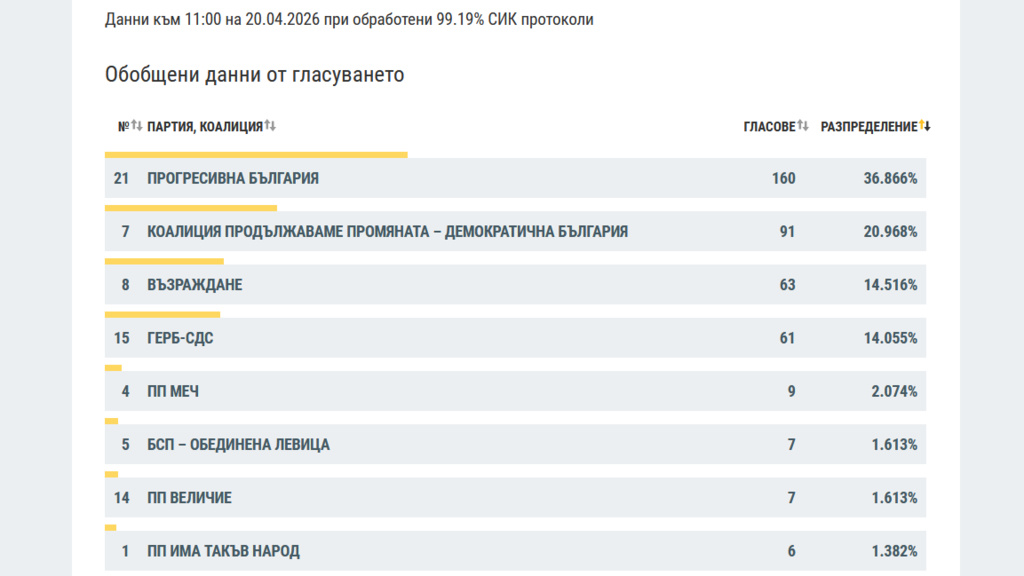Click the ВЪЗРАЖДАНЕ party name
This screenshot has width=1024, height=576.
click(x=194, y=285)
